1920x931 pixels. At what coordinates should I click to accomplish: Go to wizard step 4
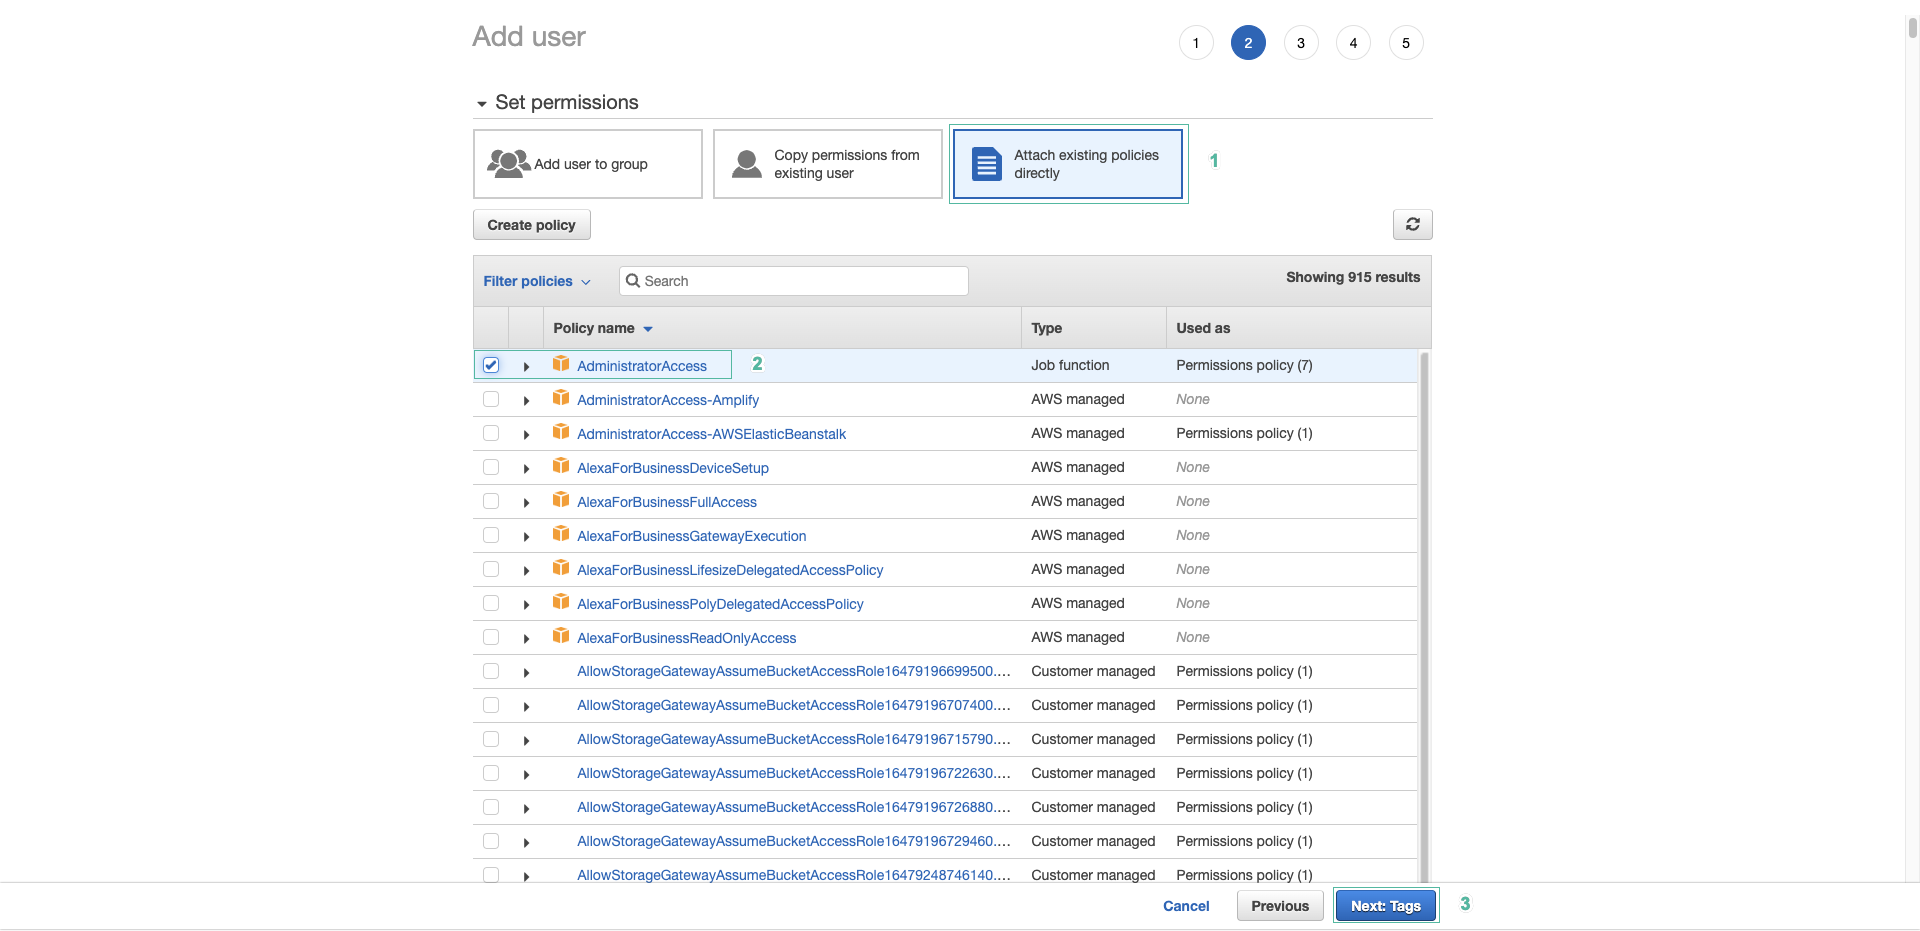pyautogui.click(x=1353, y=43)
